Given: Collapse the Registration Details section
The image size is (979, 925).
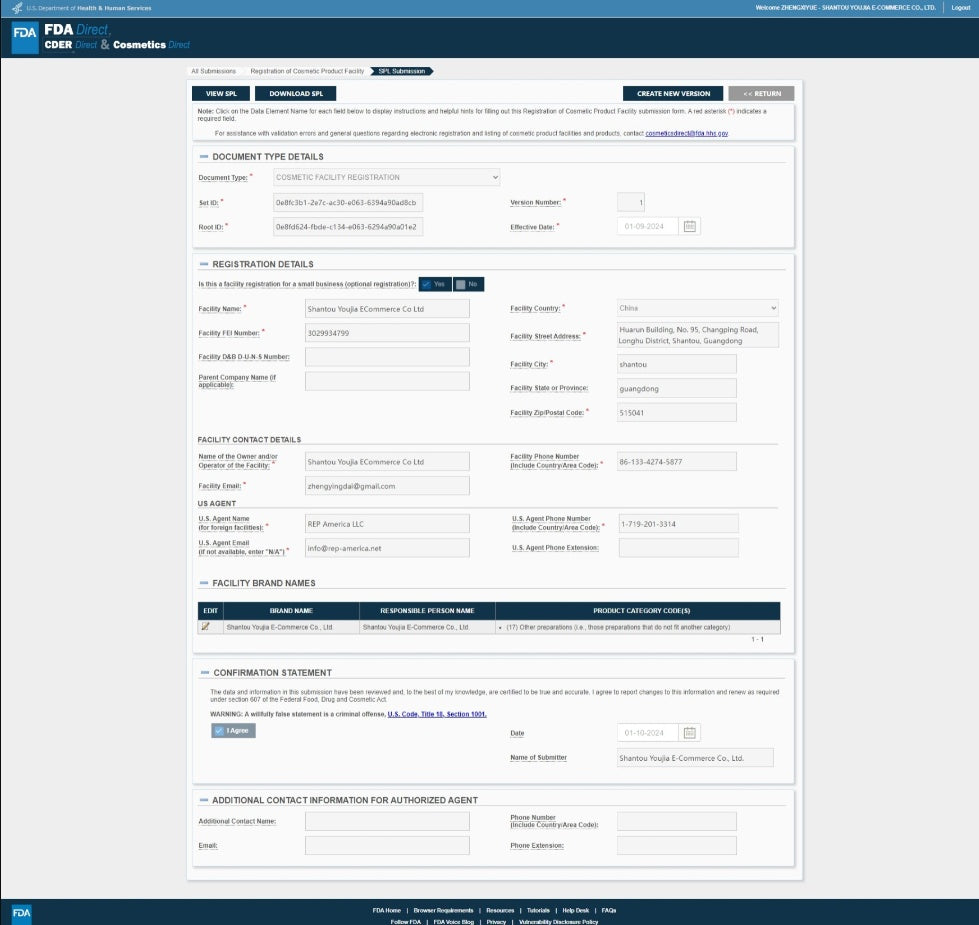Looking at the screenshot, I should (x=204, y=265).
